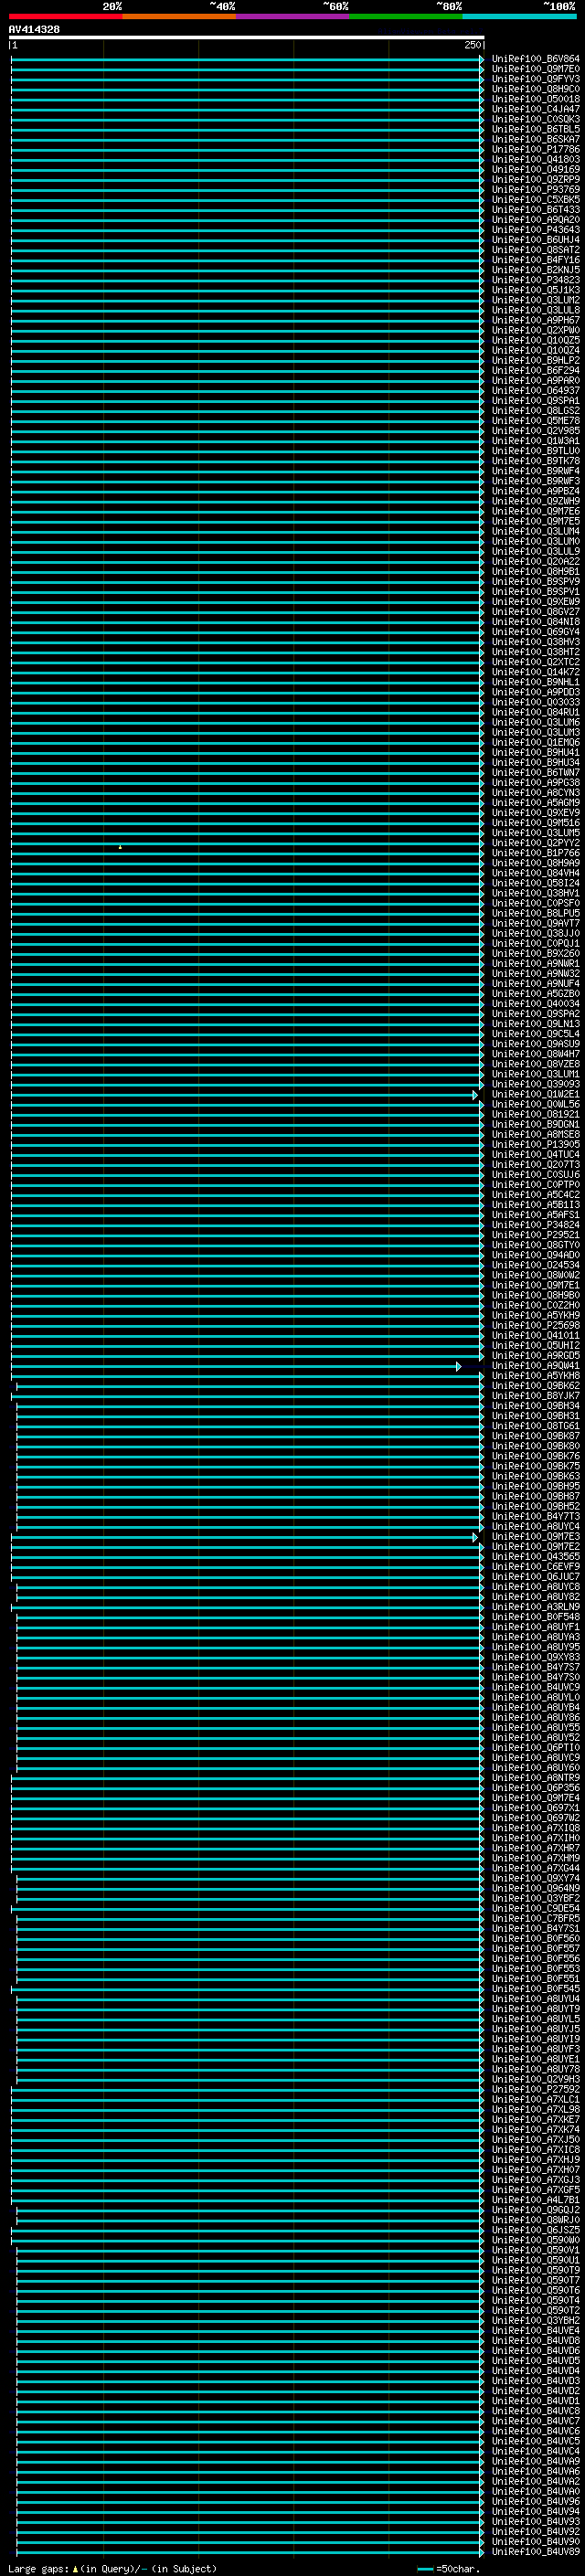Click the truncation arrow on the Q1W2E1 row
The image size is (585, 2576).
pyautogui.click(x=476, y=1095)
